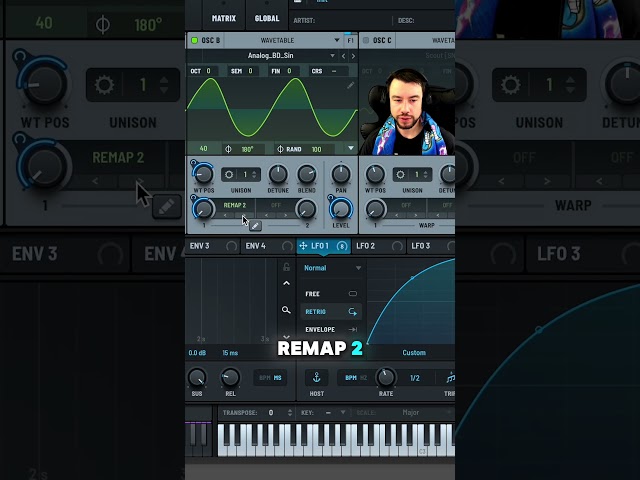Image resolution: width=640 pixels, height=480 pixels.
Task: Click the F1 filter routing button
Action: coord(351,40)
